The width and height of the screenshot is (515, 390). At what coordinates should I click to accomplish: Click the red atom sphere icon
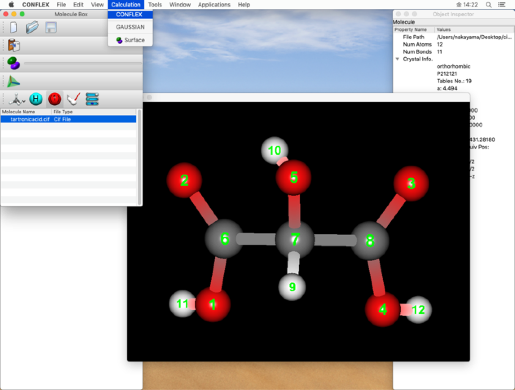[x=55, y=99]
